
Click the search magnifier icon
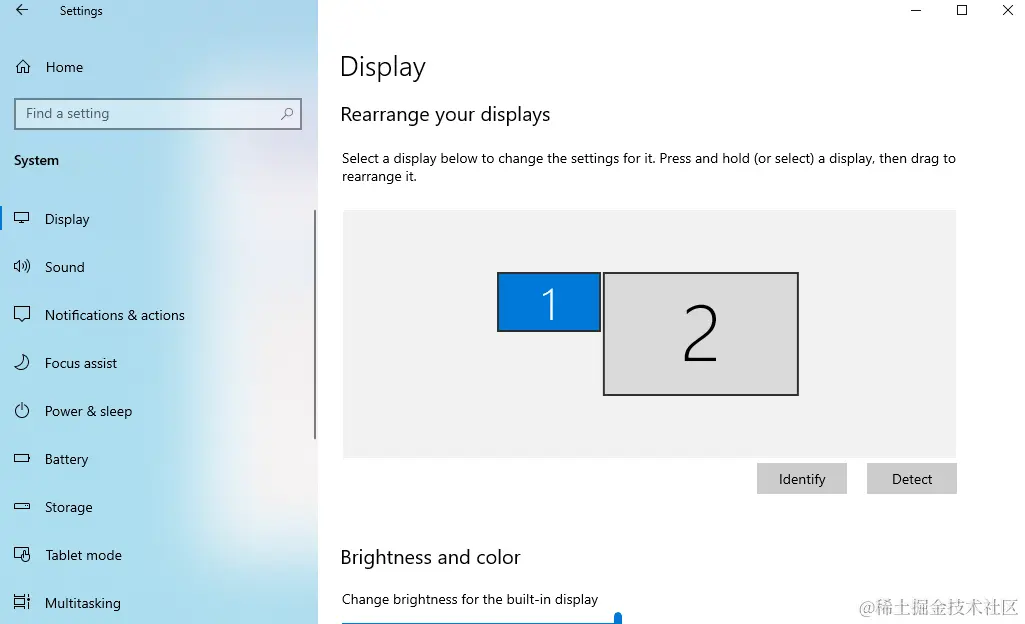287,114
